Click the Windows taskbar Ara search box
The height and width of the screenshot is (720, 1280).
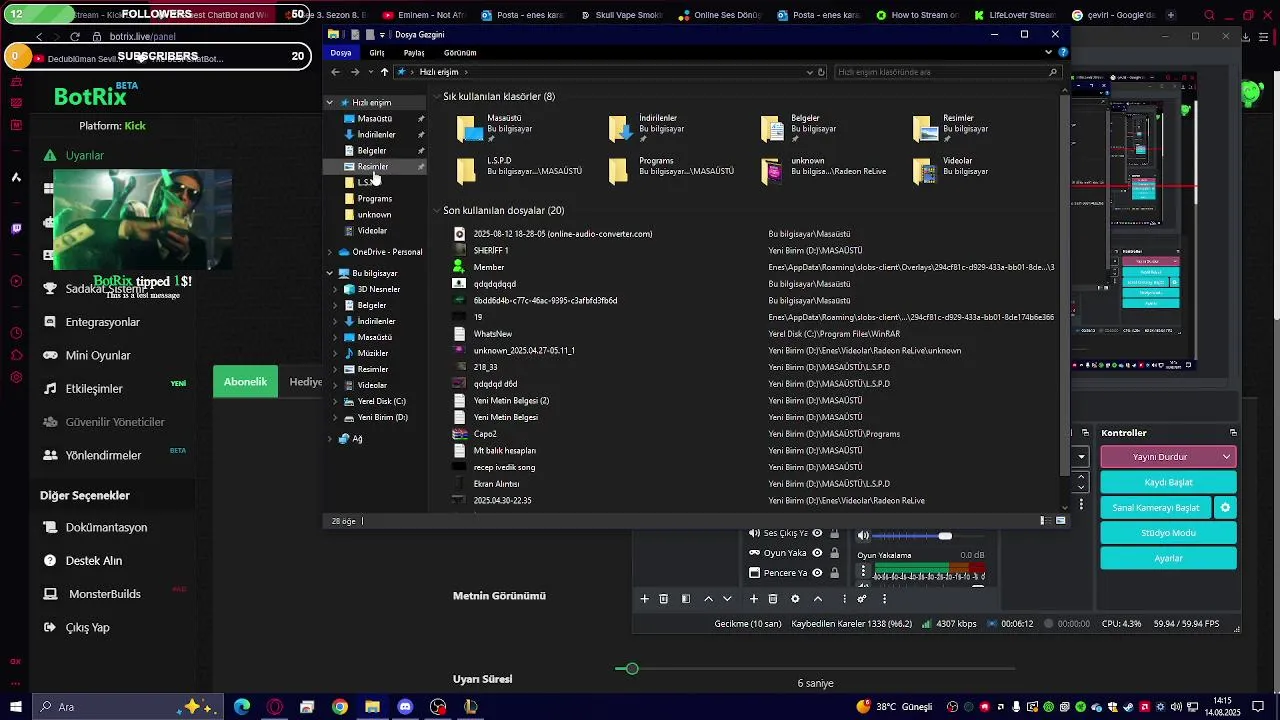(127, 707)
